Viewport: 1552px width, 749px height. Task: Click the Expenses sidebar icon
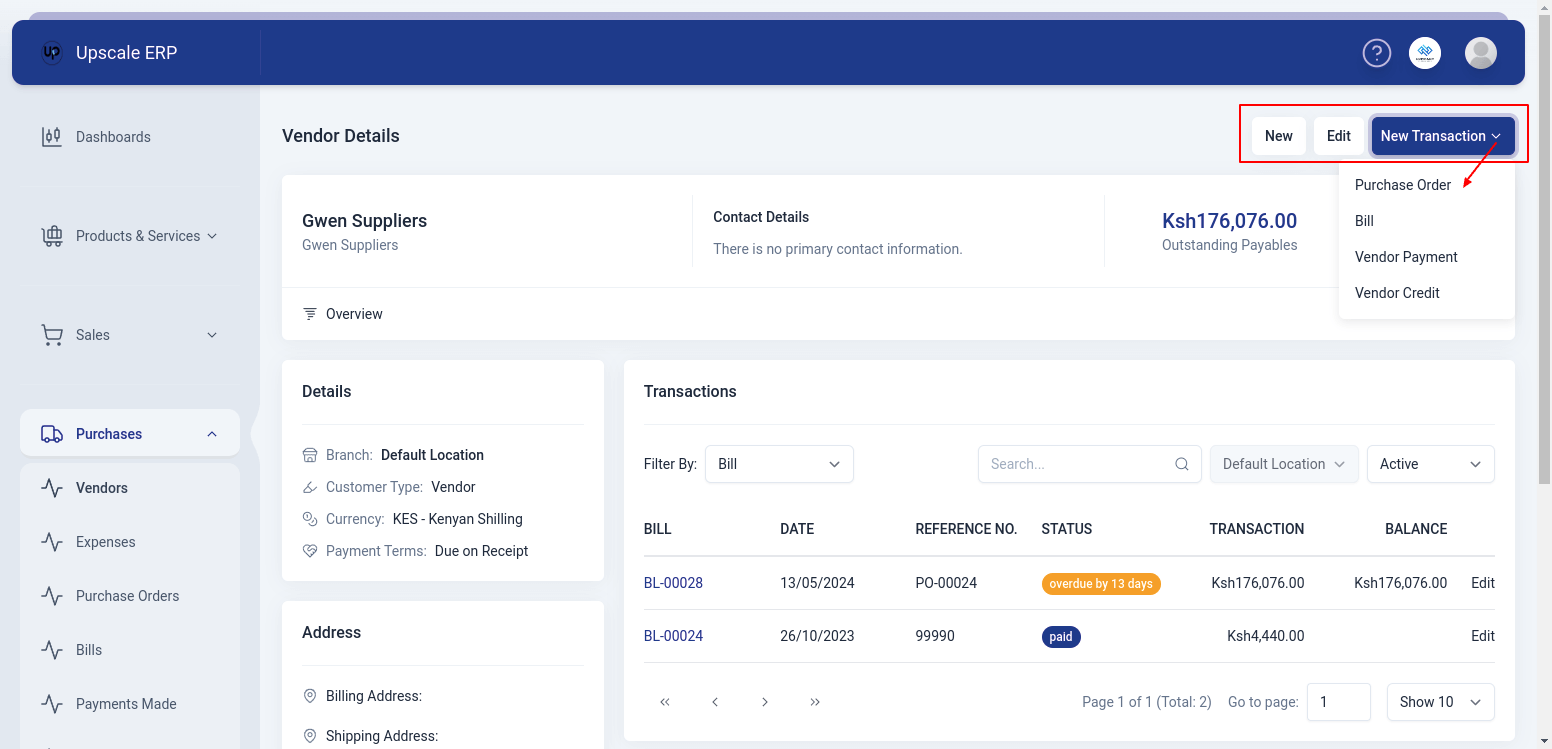(52, 541)
